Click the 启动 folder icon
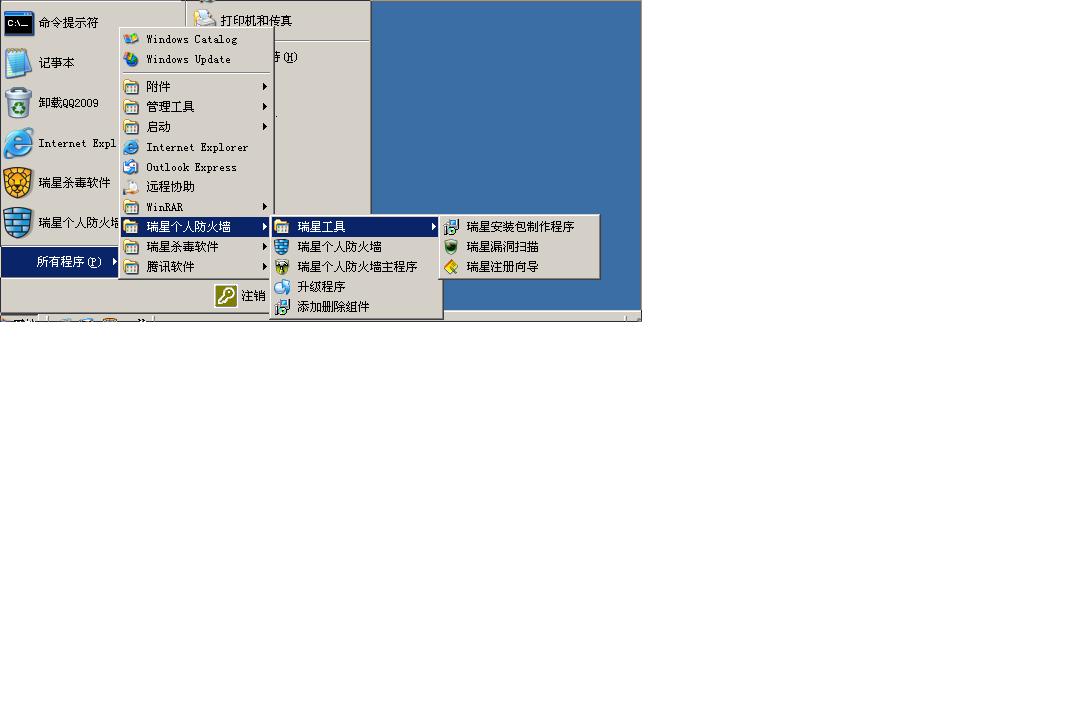Screen dimensions: 1090x708 tap(131, 127)
